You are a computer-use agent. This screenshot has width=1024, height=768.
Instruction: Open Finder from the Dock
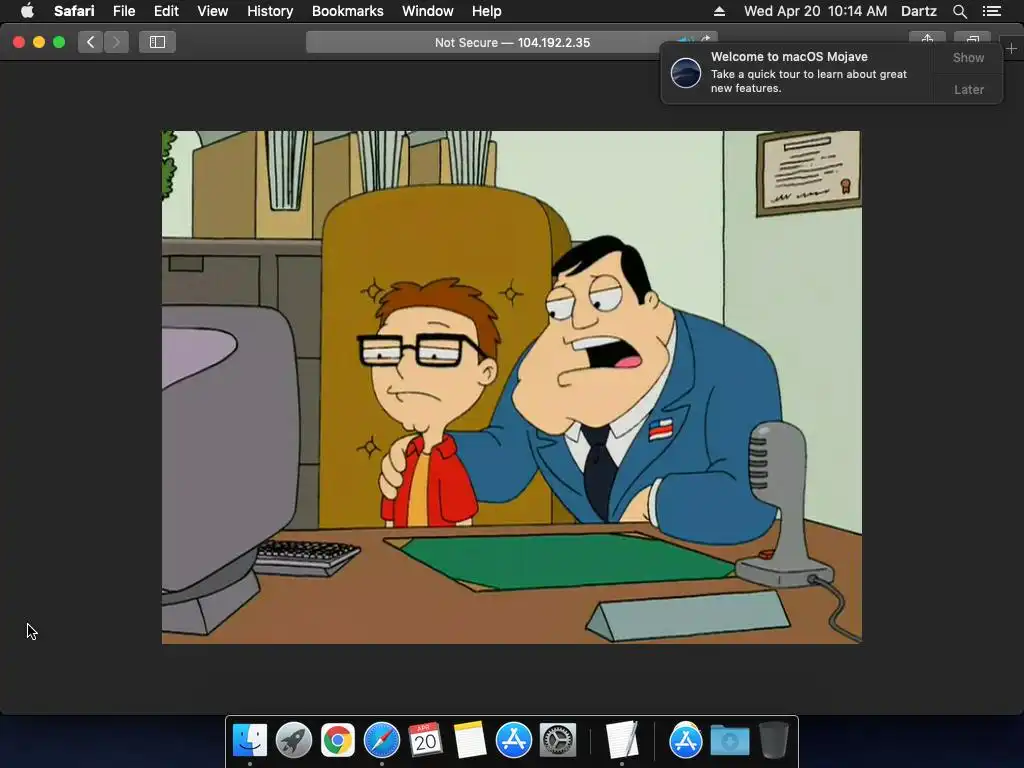tap(249, 740)
